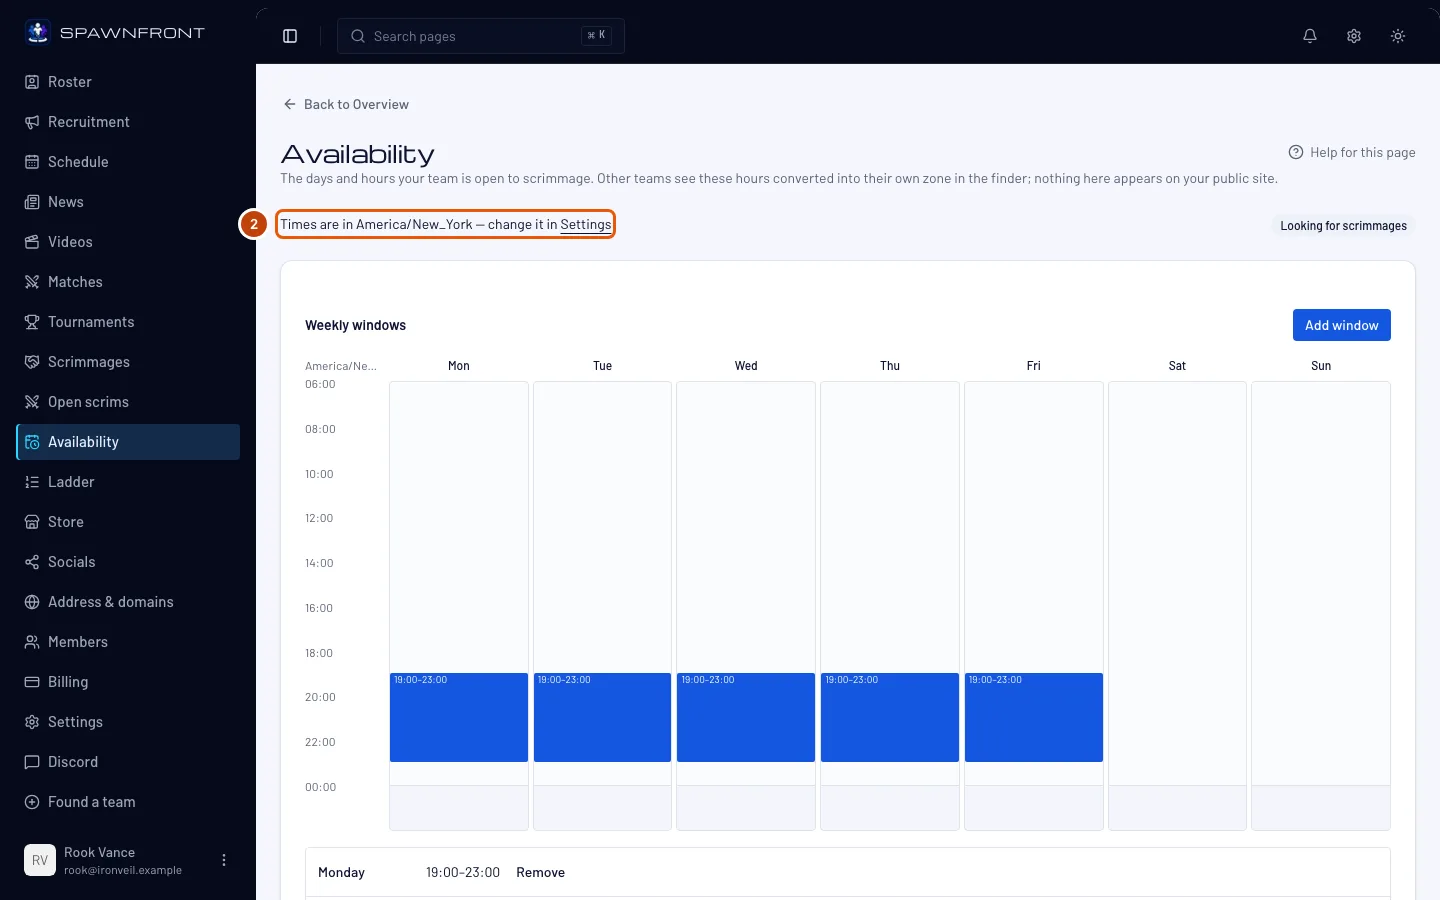This screenshot has width=1440, height=900.
Task: Select Friday 19:00-23:00 calendar block
Action: [x=1034, y=717]
